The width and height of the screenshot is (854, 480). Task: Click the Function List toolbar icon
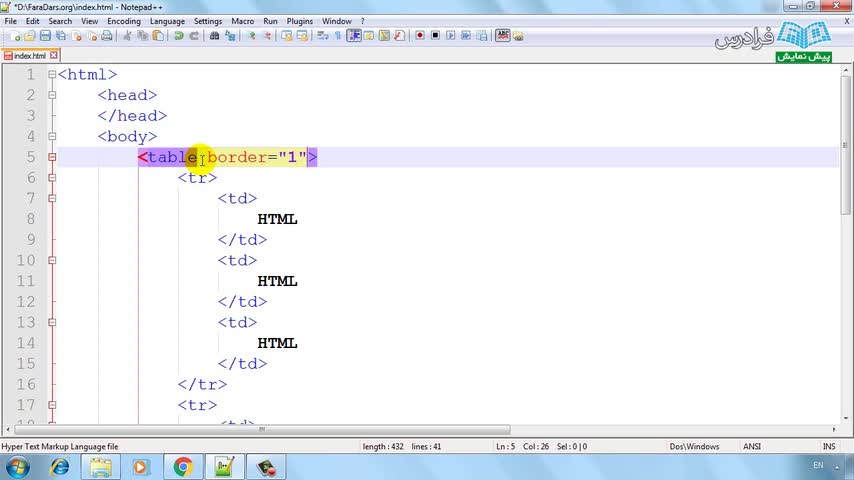[x=400, y=36]
